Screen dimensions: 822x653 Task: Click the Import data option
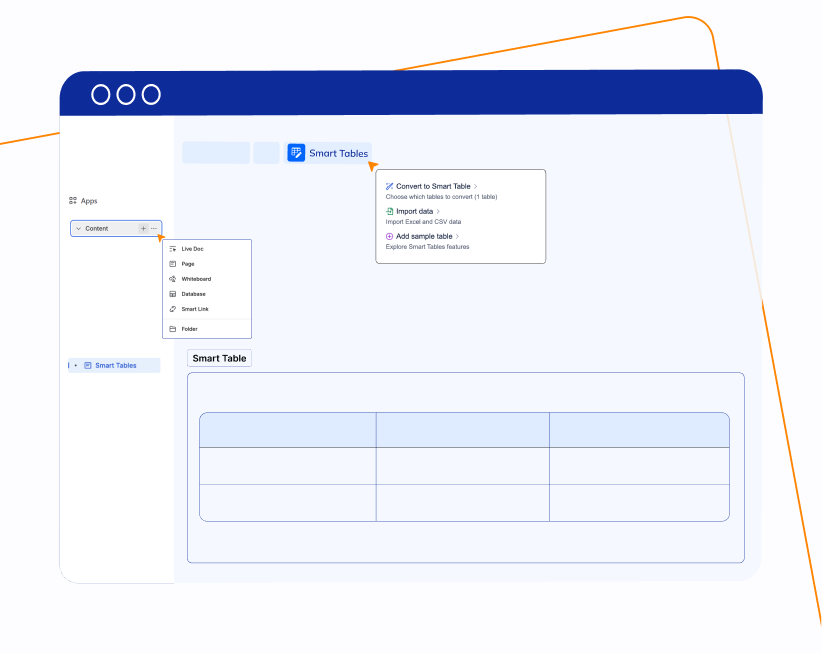click(414, 212)
